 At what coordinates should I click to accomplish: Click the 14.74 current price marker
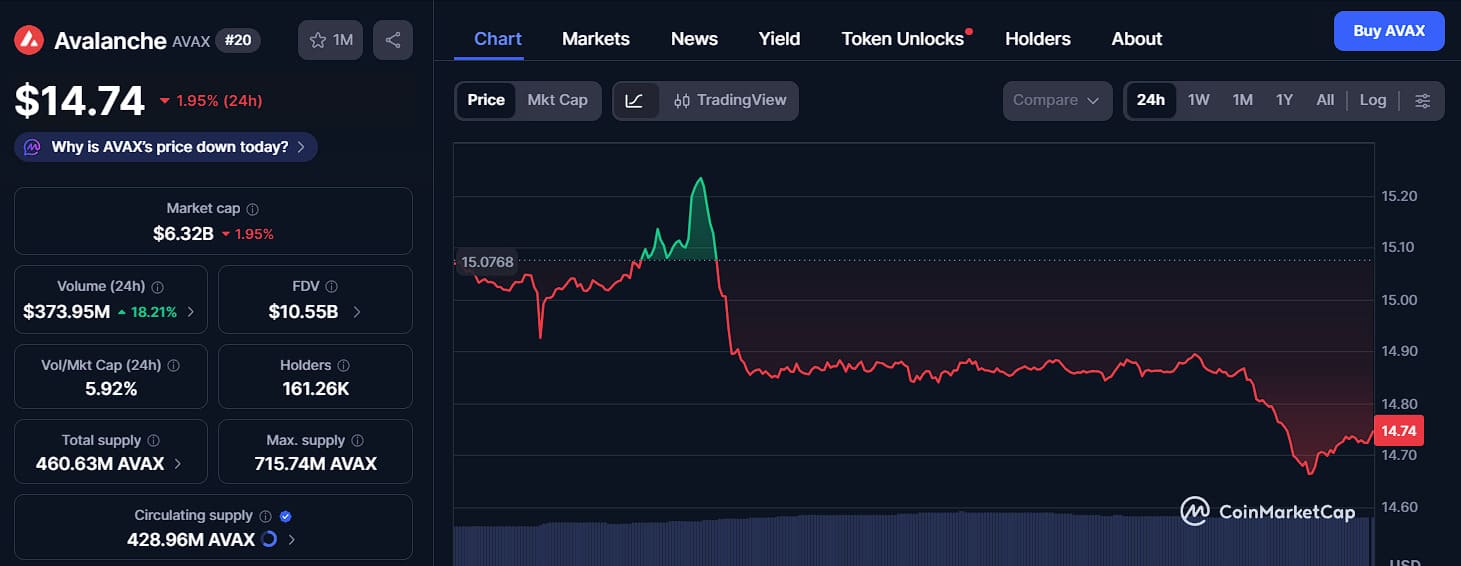tap(1398, 431)
